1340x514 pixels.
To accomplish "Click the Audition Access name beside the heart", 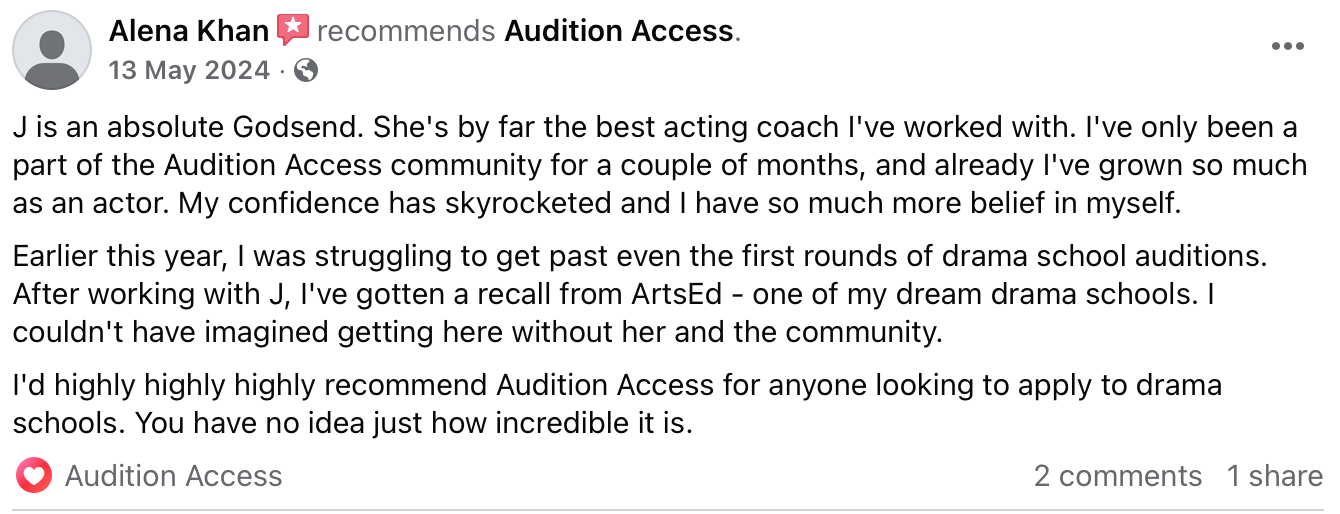I will pyautogui.click(x=174, y=476).
